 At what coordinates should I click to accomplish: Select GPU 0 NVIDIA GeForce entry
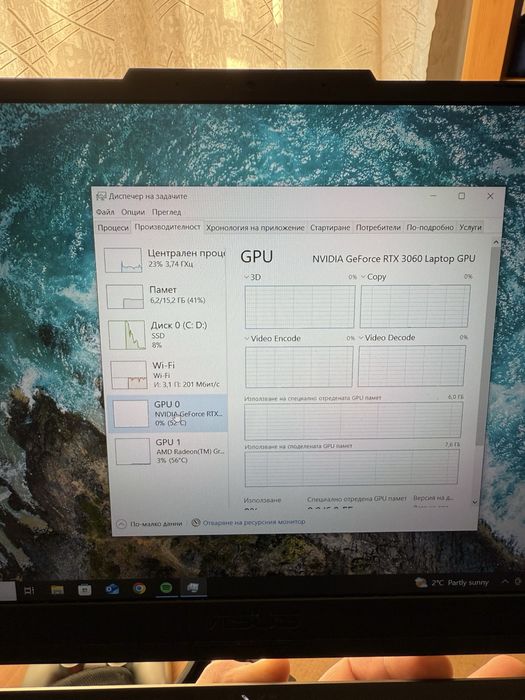pyautogui.click(x=168, y=413)
